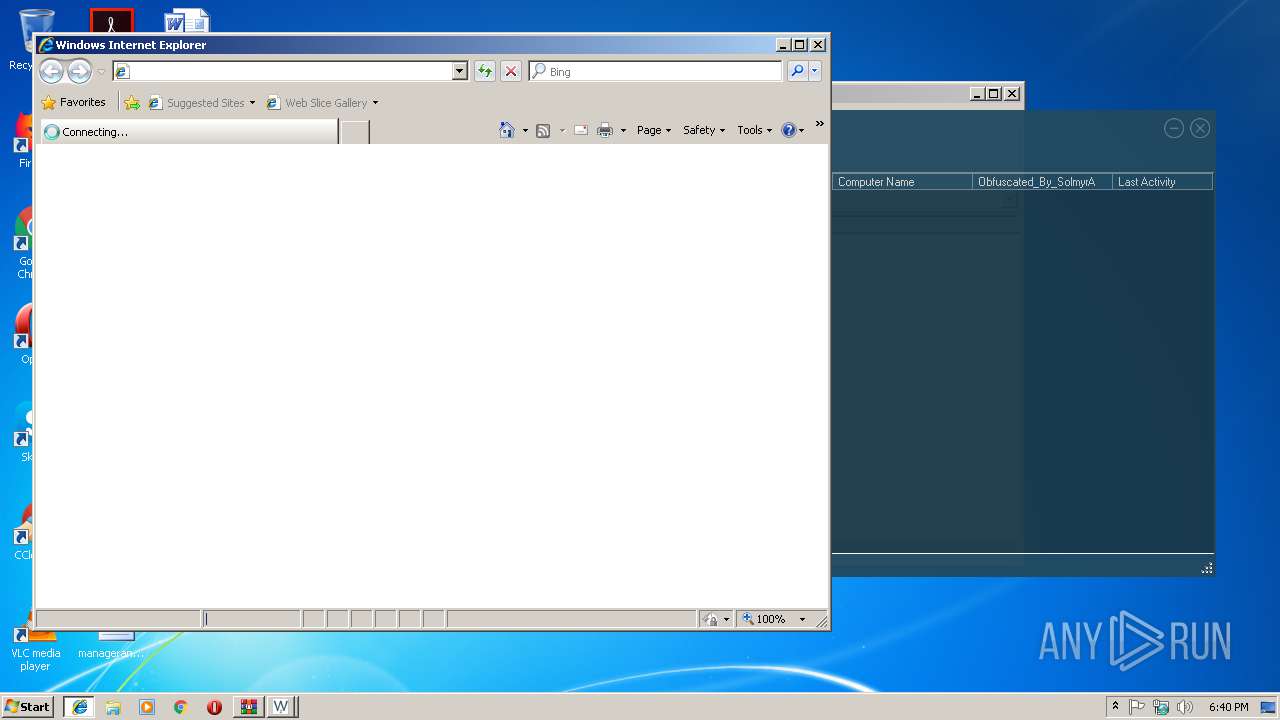The height and width of the screenshot is (720, 1280).
Task: Click the RSS feeds icon
Action: coord(543,130)
